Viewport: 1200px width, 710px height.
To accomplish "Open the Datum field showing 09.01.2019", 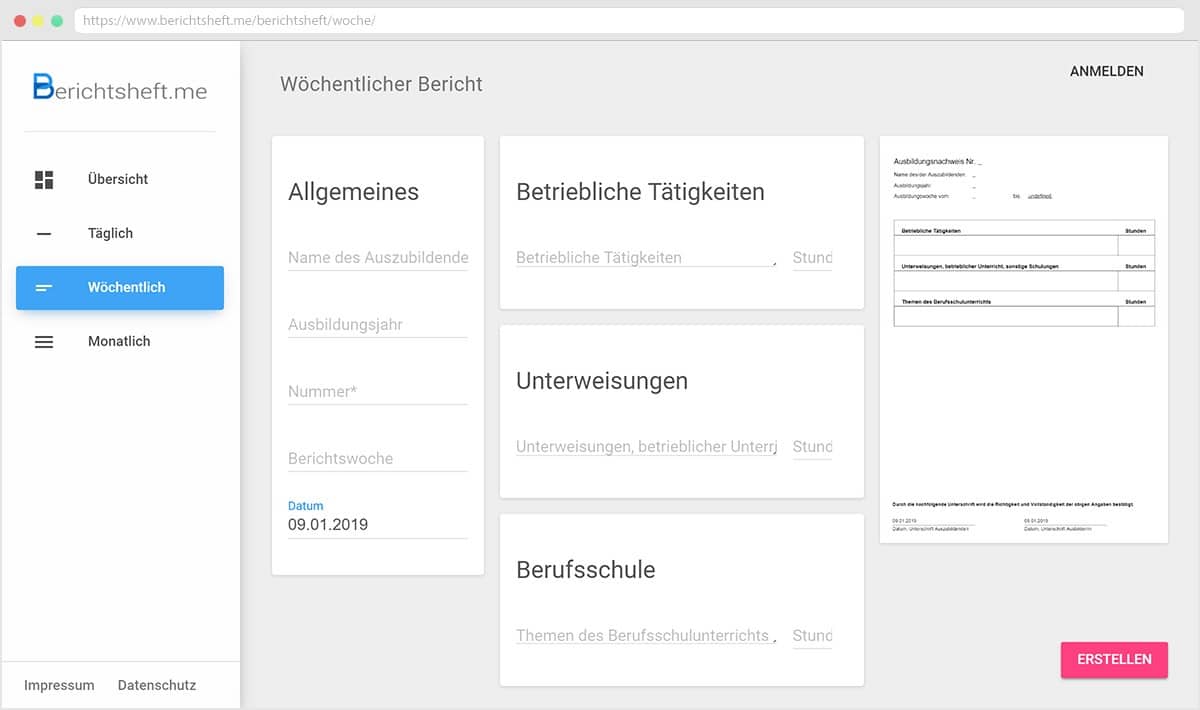I will (x=377, y=524).
